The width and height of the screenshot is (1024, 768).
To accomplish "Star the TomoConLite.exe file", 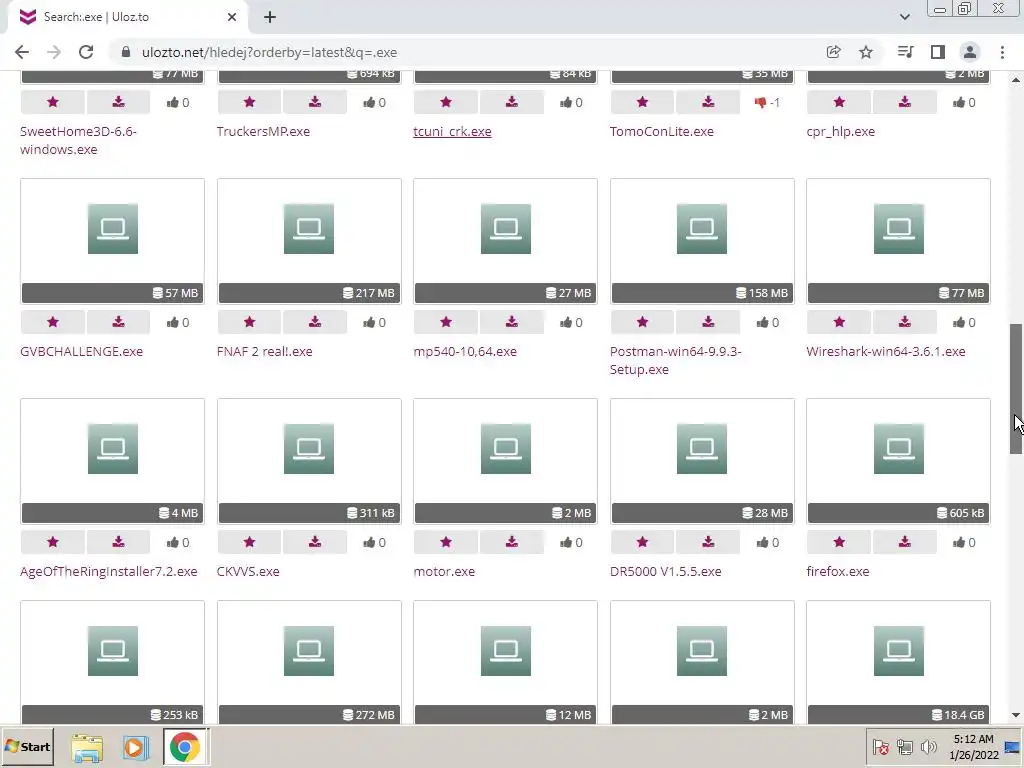I will click(x=643, y=102).
